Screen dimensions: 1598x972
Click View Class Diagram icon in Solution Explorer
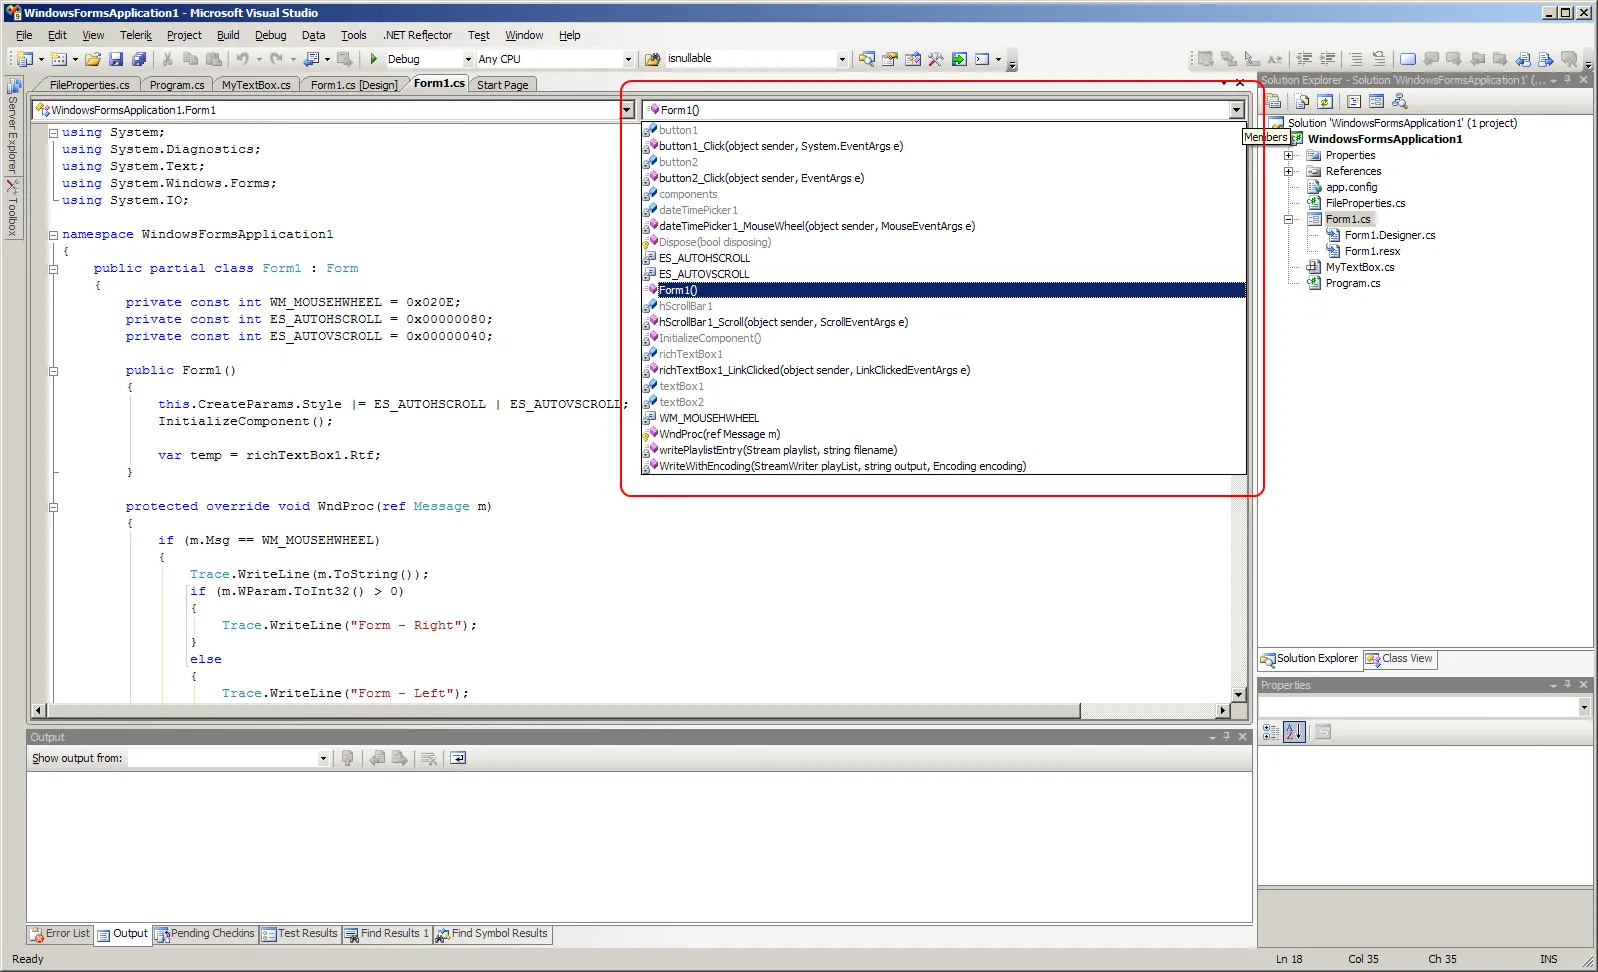click(1399, 101)
